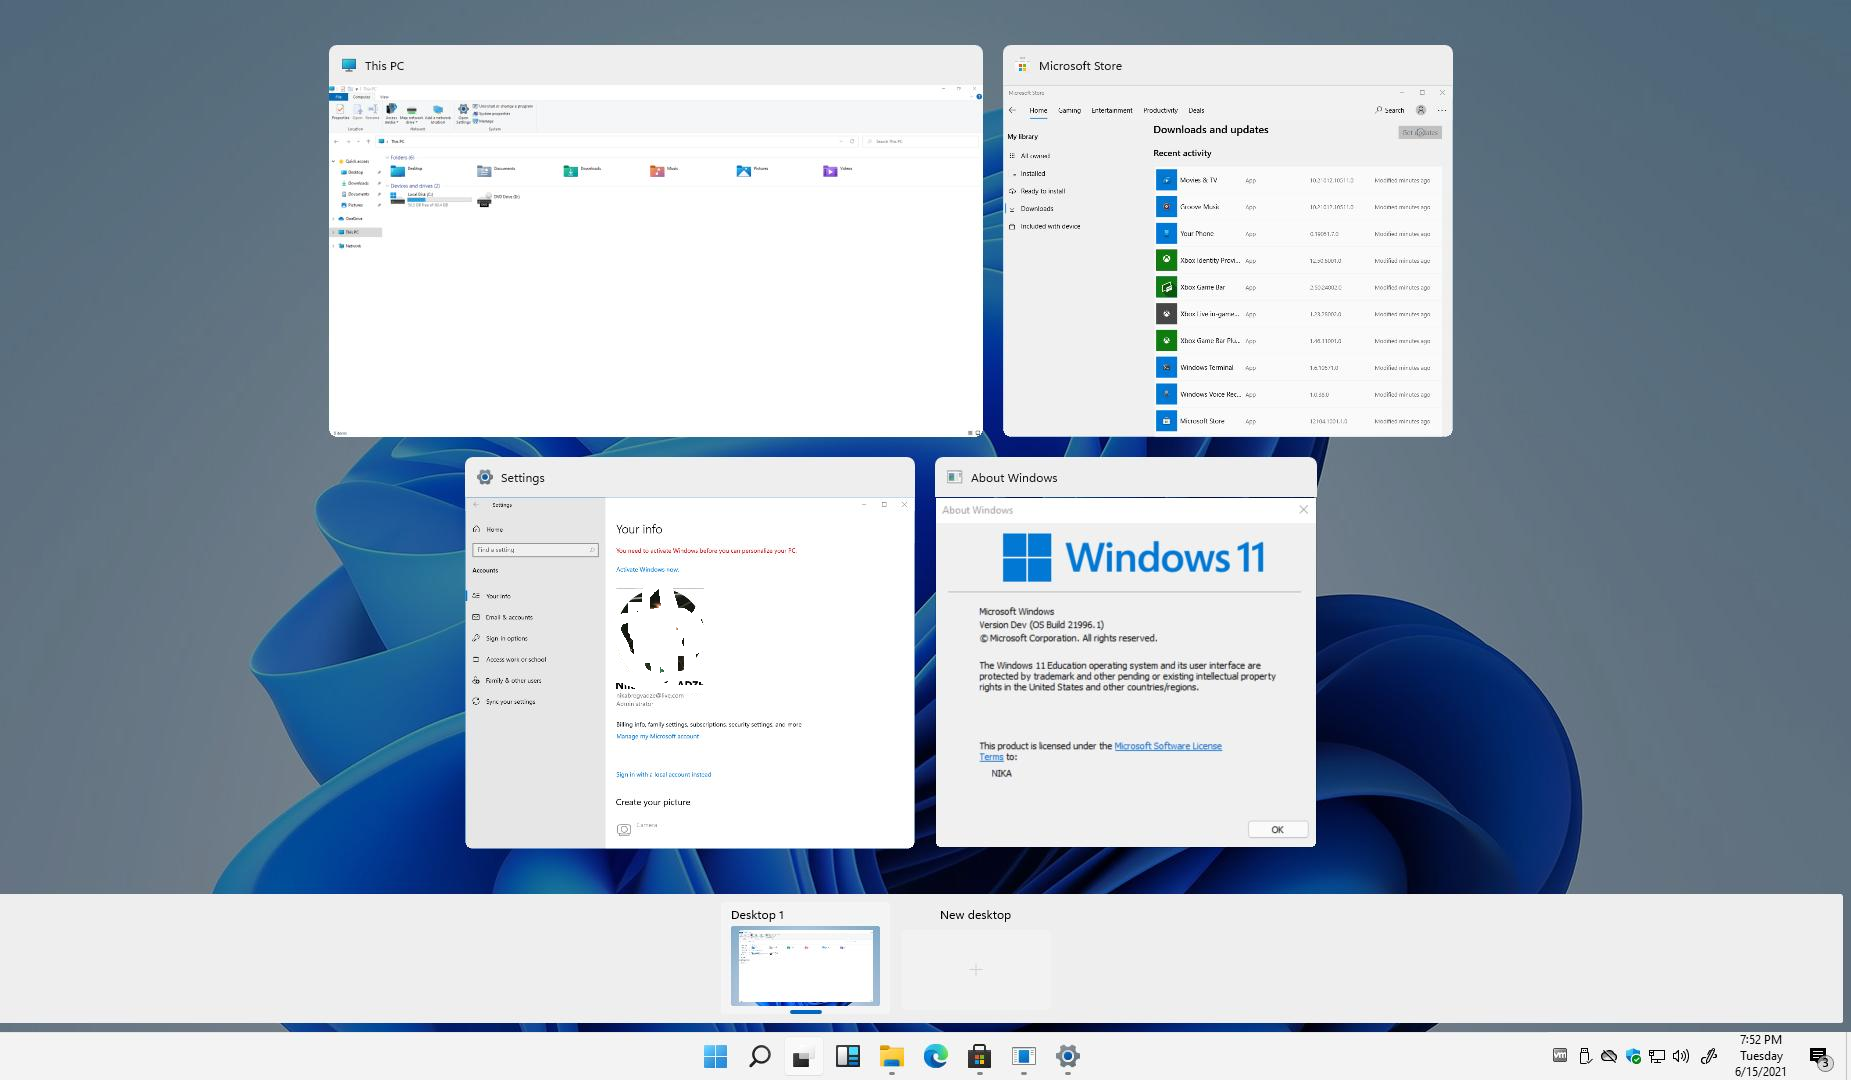Open Microsoft Store taskbar icon
Viewport: 1851px width, 1080px height.
click(979, 1056)
